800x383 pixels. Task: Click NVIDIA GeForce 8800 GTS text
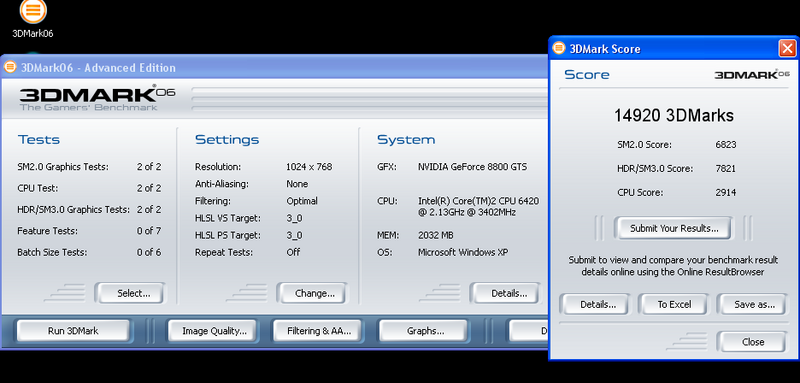click(x=472, y=167)
